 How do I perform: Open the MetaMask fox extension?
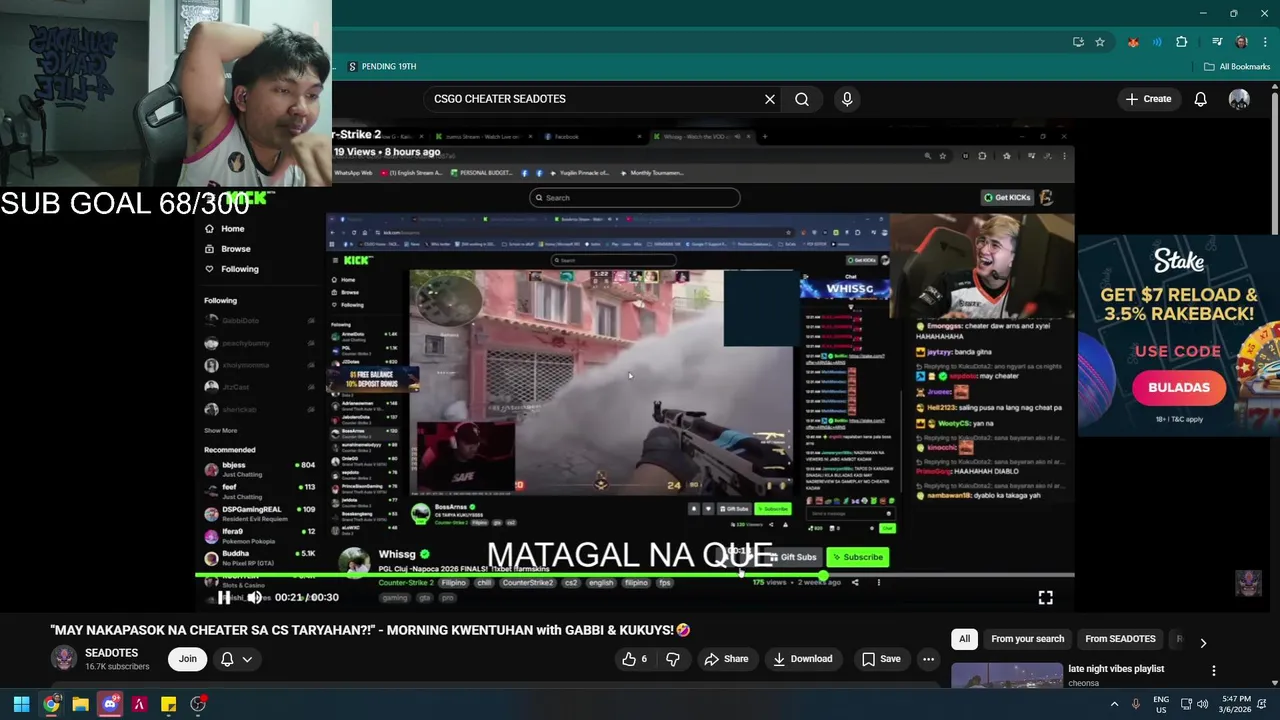click(x=1133, y=42)
